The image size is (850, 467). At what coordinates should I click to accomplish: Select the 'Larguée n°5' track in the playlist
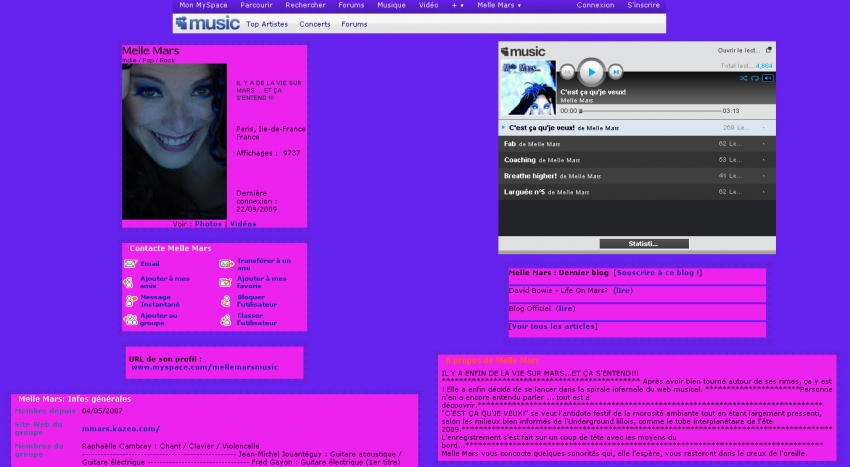click(x=637, y=192)
